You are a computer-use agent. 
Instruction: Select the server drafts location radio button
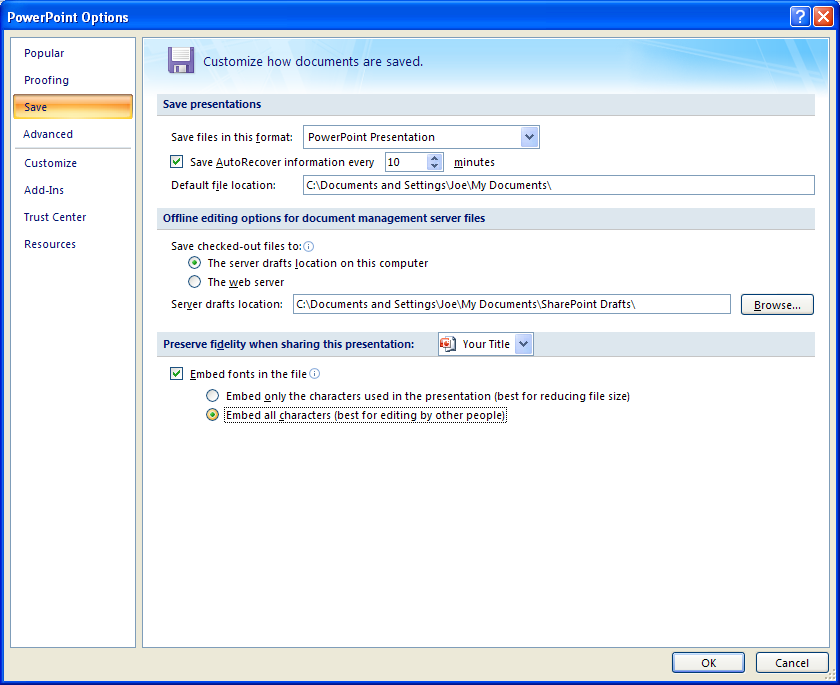tap(194, 262)
